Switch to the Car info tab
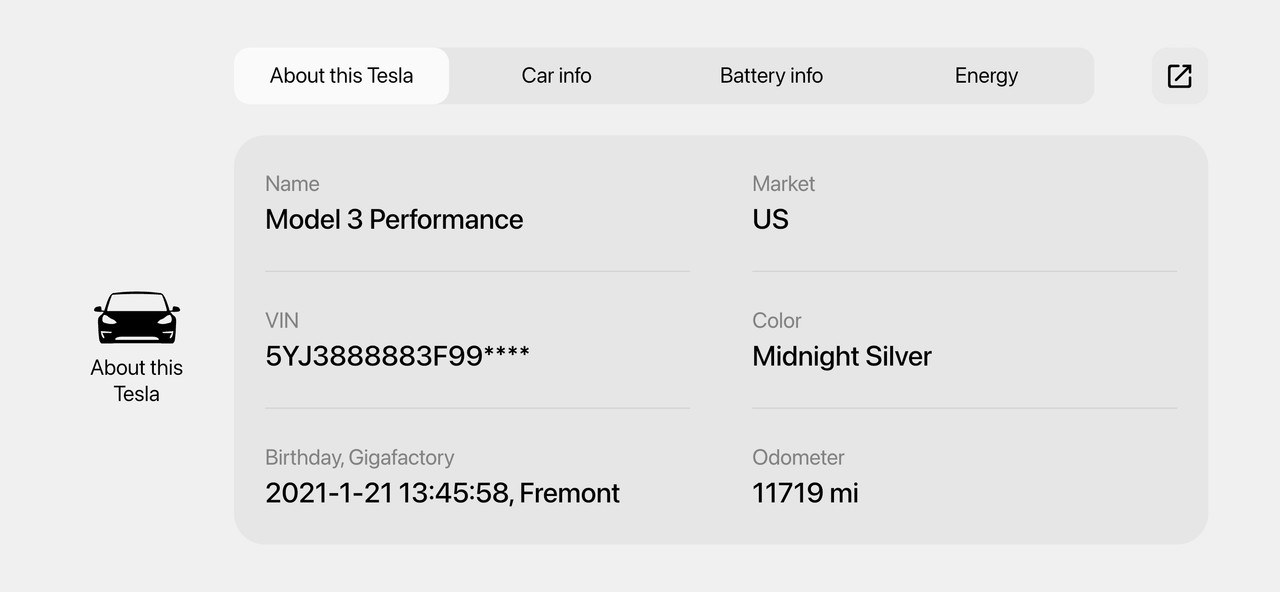 pos(556,76)
